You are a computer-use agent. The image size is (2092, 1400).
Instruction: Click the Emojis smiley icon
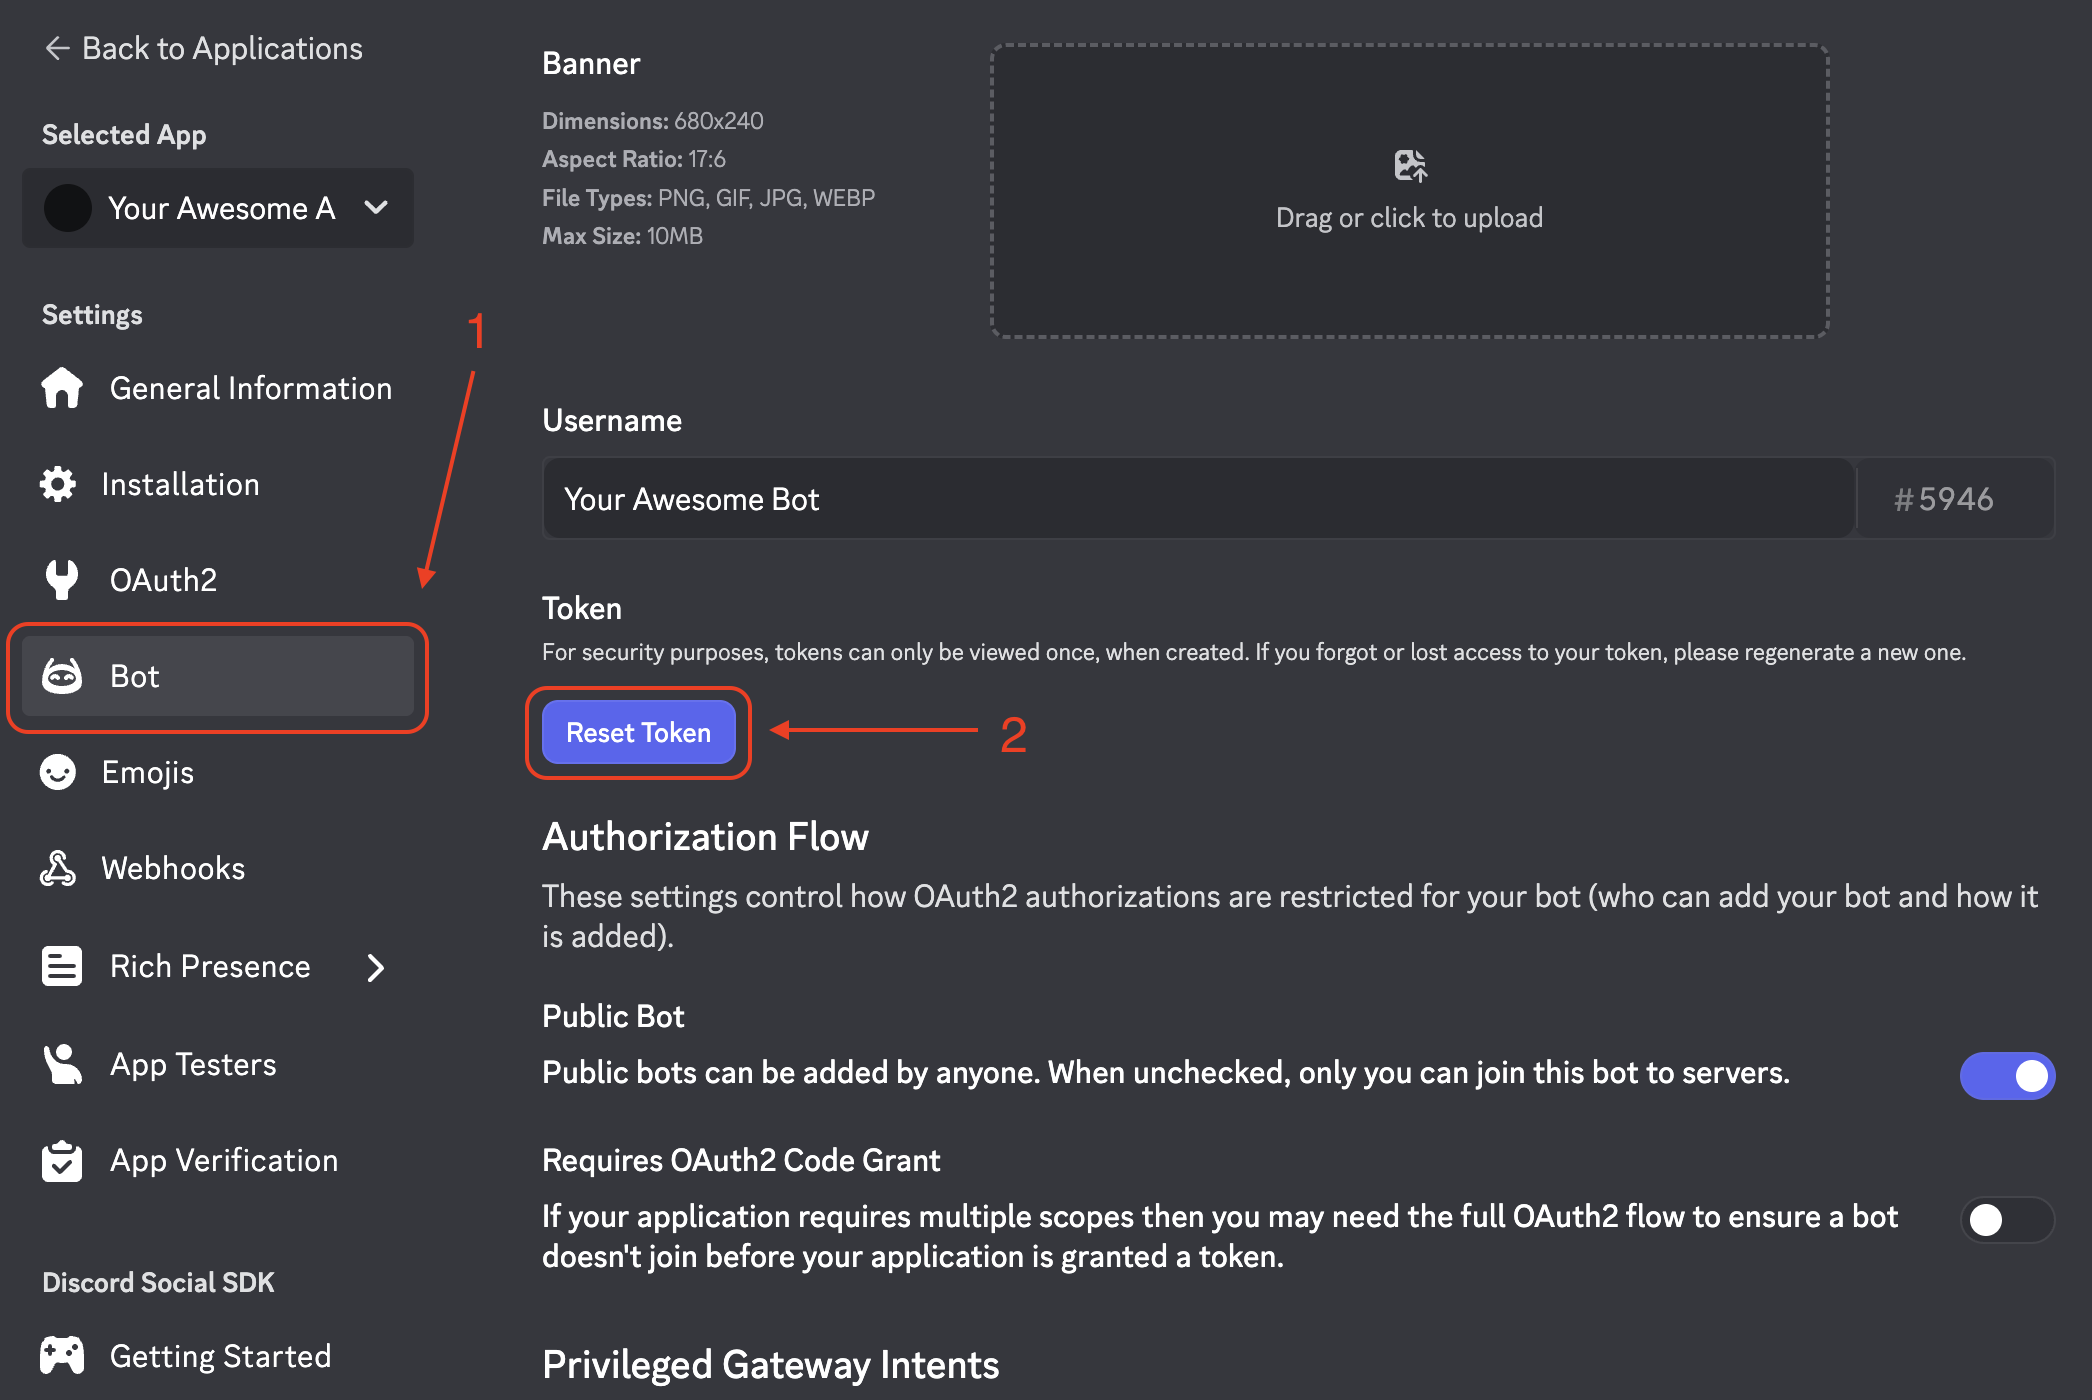[x=58, y=772]
